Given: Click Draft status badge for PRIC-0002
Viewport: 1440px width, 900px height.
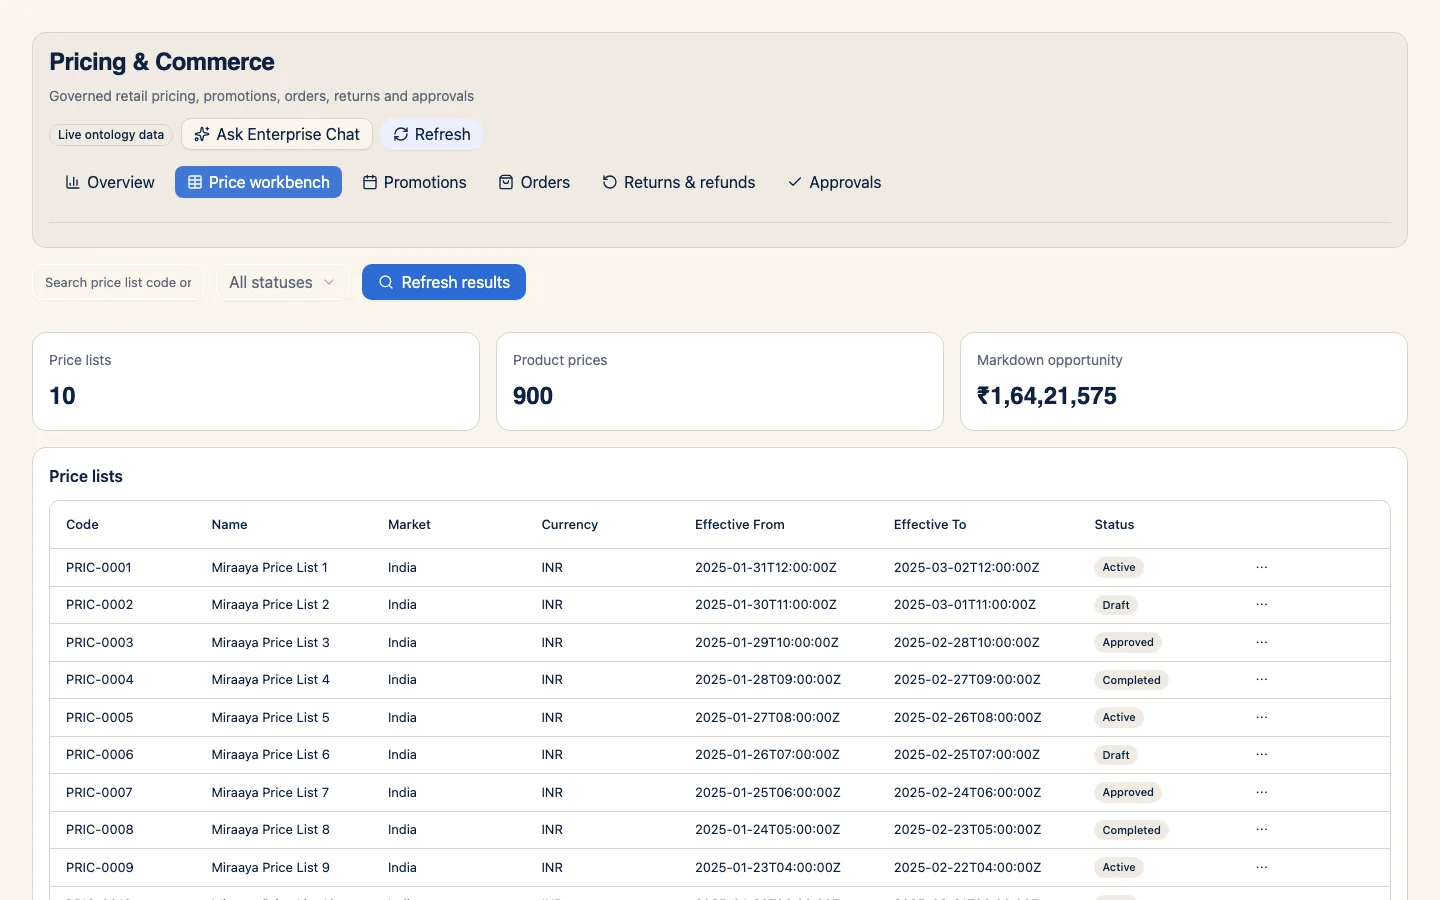Looking at the screenshot, I should coord(1116,605).
